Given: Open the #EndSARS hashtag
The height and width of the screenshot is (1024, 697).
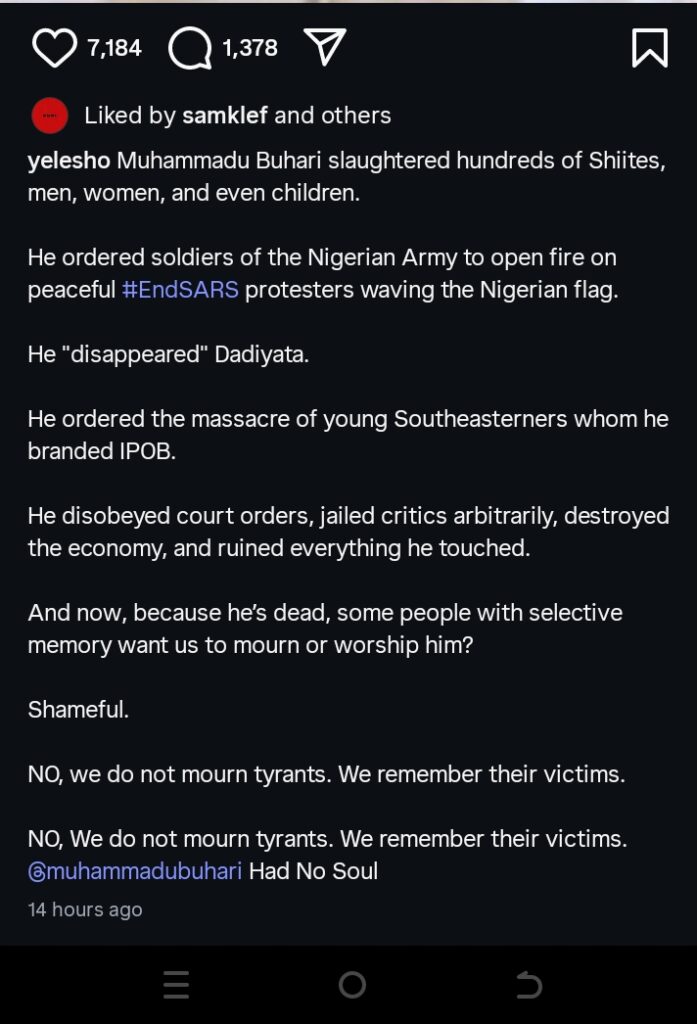Looking at the screenshot, I should point(180,289).
